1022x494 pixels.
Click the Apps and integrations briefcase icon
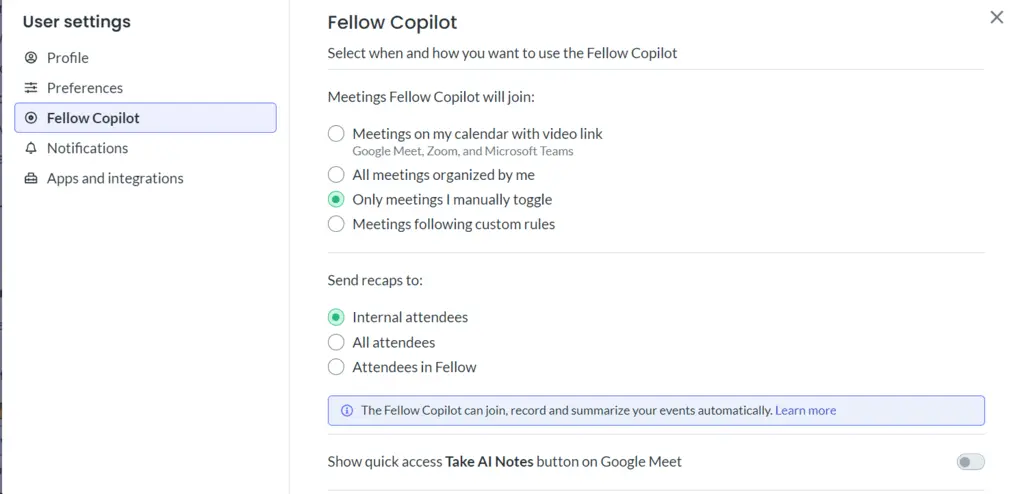(31, 178)
